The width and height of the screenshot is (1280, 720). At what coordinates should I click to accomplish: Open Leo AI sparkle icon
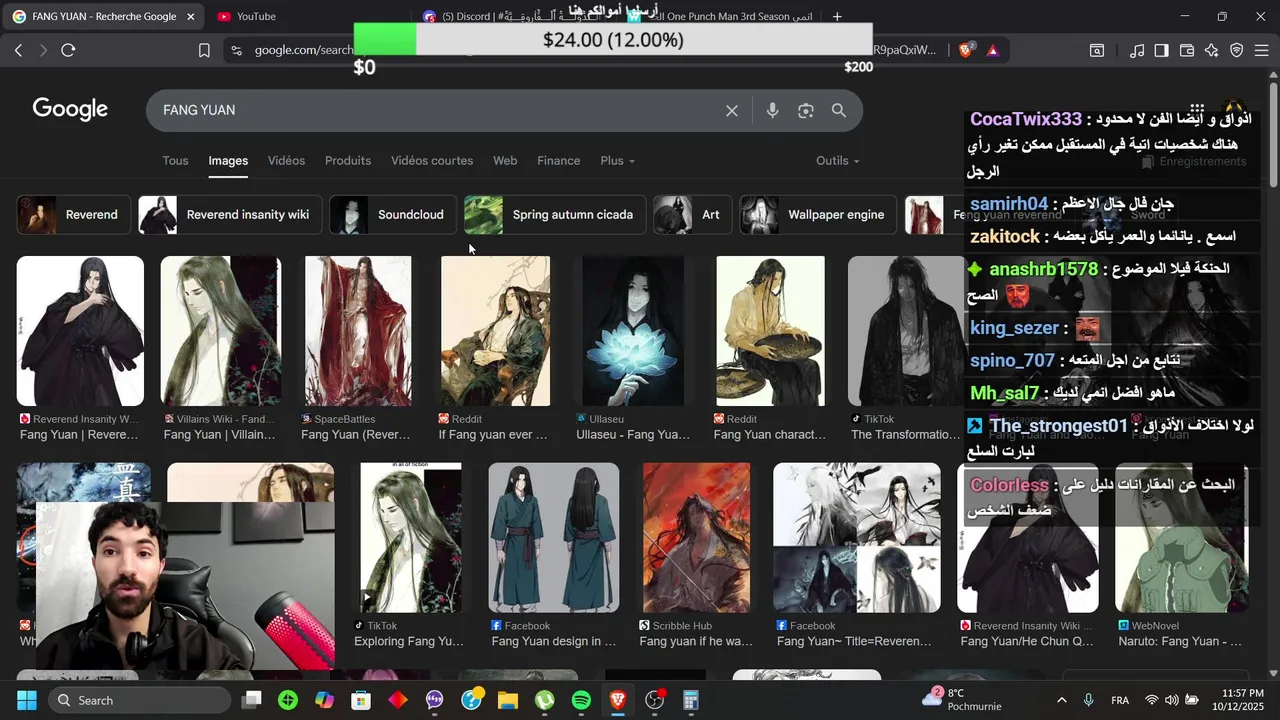click(x=1212, y=50)
